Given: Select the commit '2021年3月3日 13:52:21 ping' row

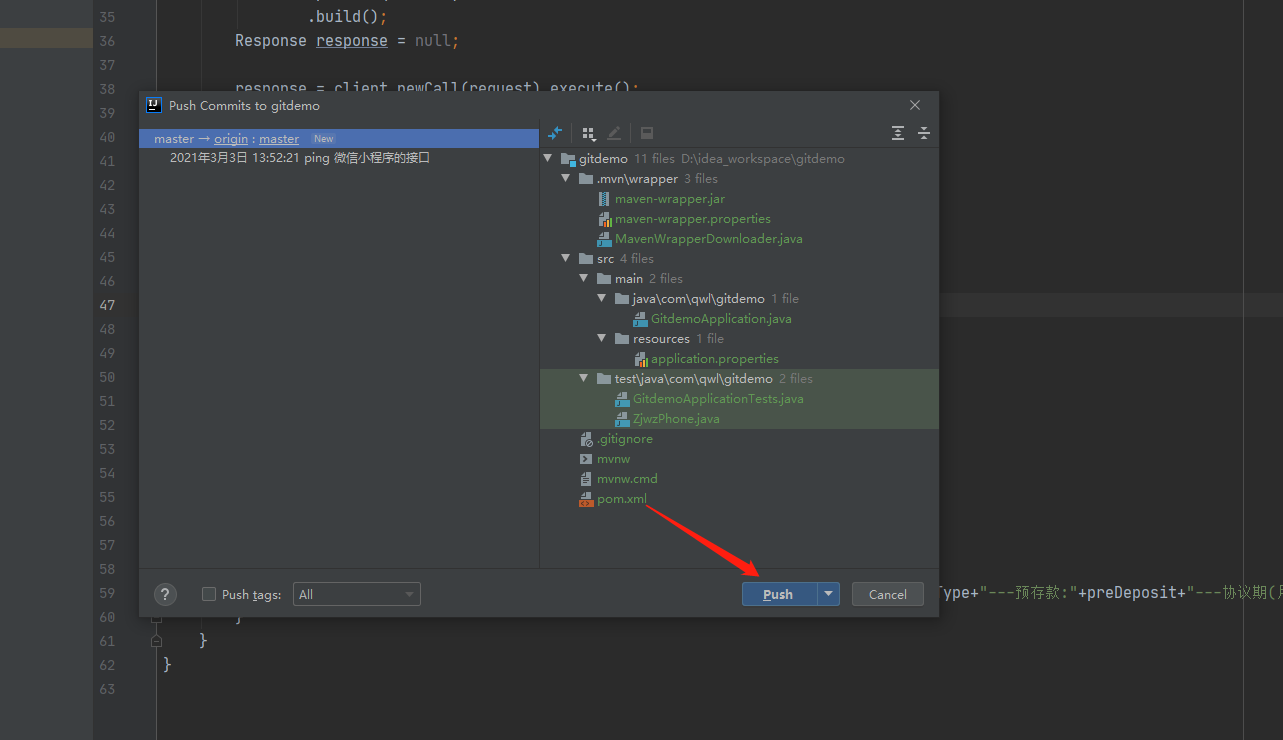Looking at the screenshot, I should pyautogui.click(x=339, y=158).
